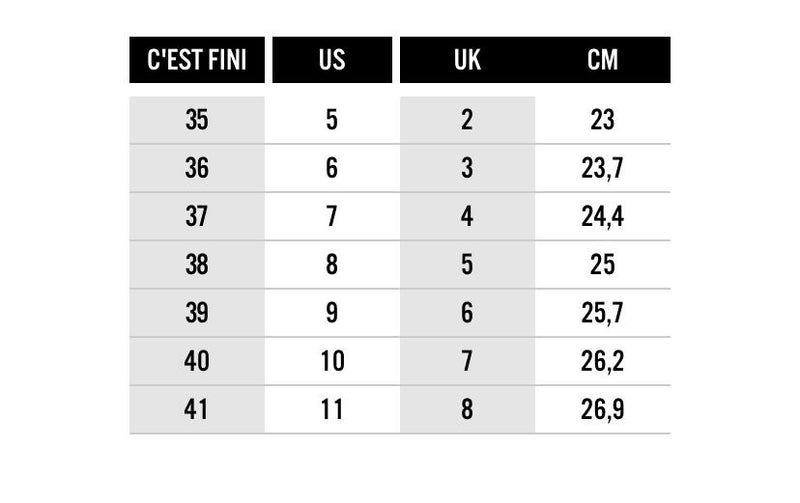Select size 40 in C'EST FINI column
800x503 pixels.
pyautogui.click(x=197, y=361)
